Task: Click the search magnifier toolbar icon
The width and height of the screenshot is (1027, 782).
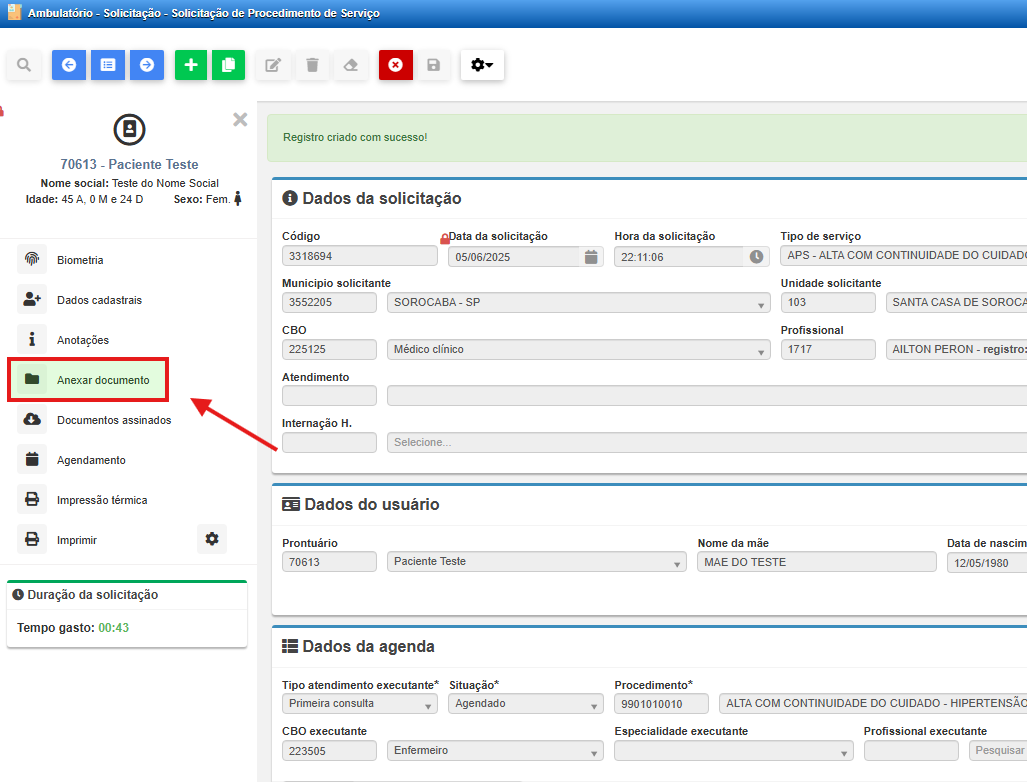Action: [x=24, y=65]
